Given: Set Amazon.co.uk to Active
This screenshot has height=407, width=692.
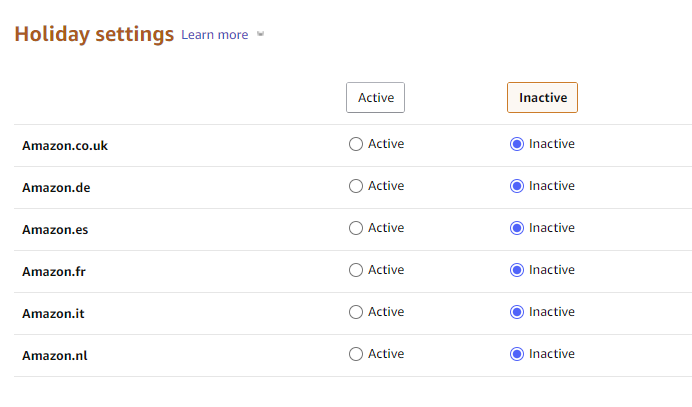Looking at the screenshot, I should [x=356, y=144].
